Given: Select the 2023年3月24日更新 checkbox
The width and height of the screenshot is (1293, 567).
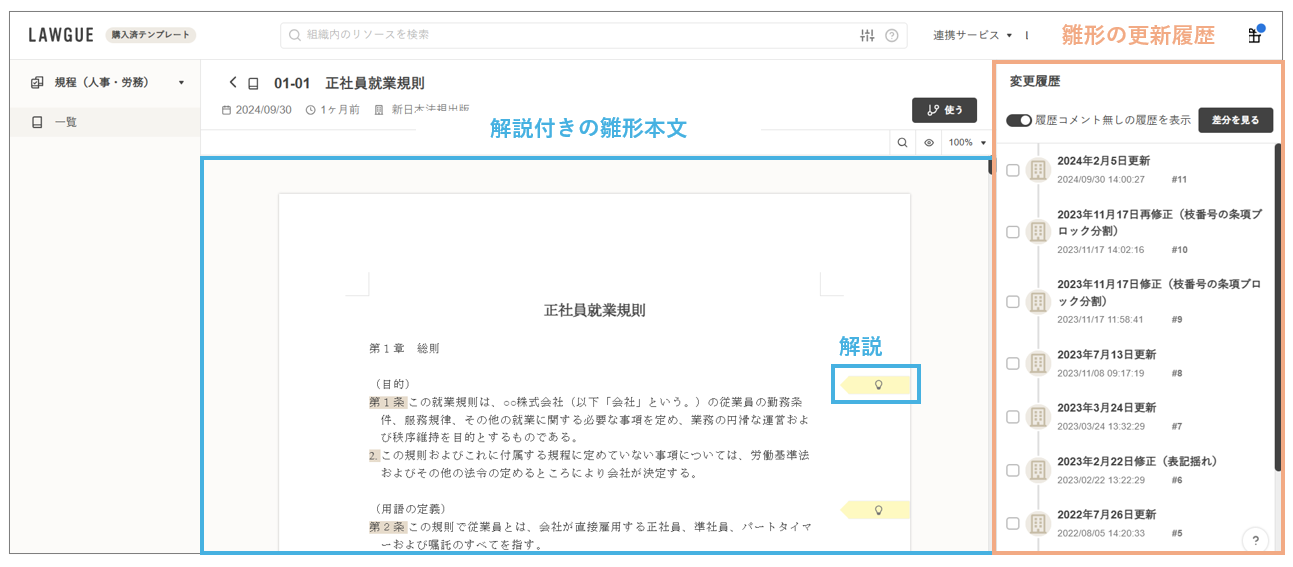Looking at the screenshot, I should click(1013, 417).
